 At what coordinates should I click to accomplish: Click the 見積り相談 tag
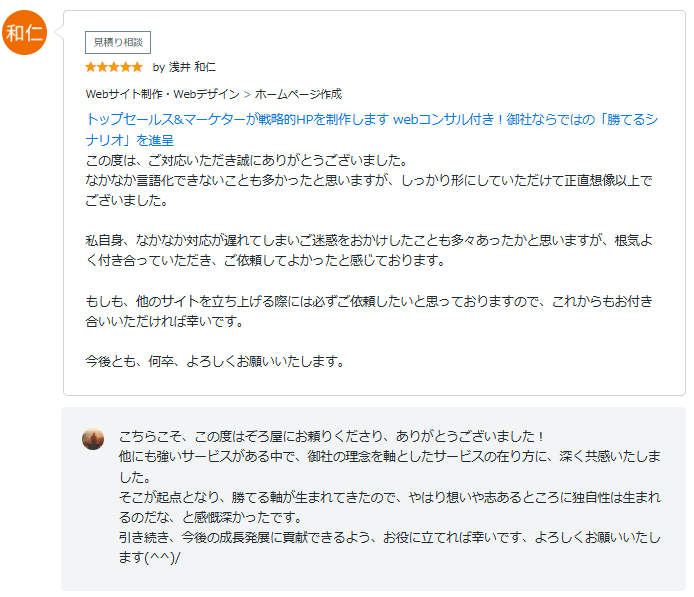(118, 42)
